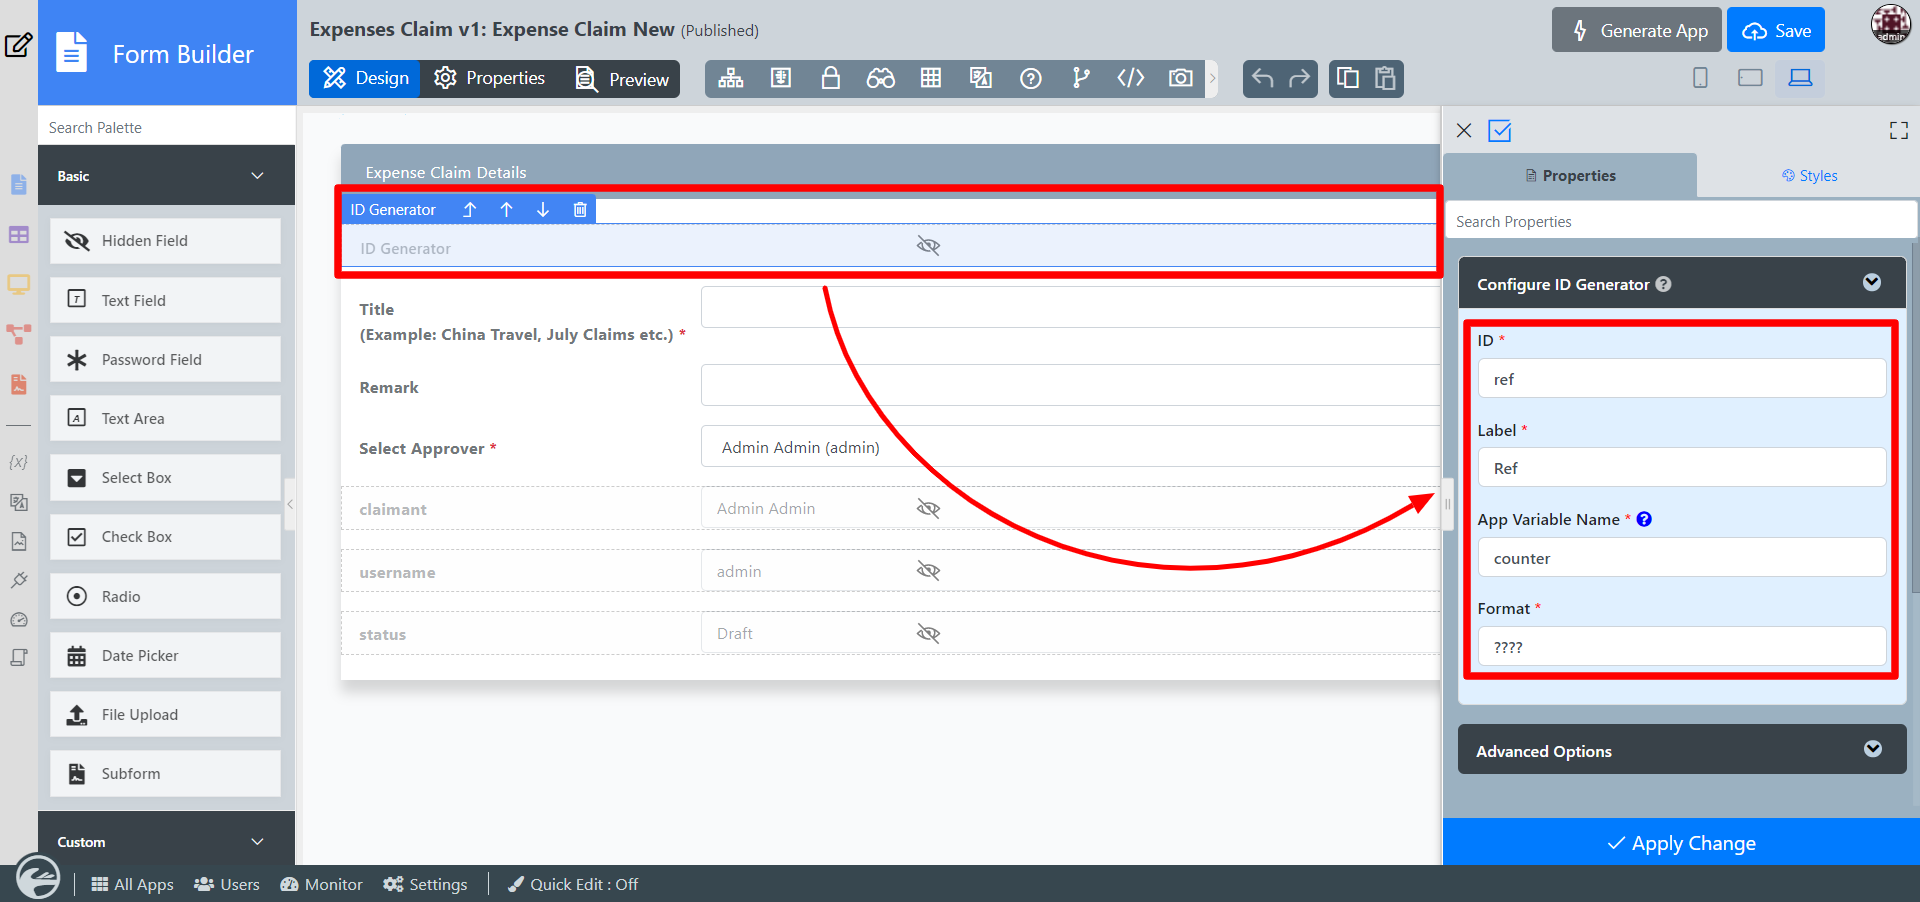The width and height of the screenshot is (1920, 902).
Task: Open All Apps from bottom bar
Action: [132, 884]
